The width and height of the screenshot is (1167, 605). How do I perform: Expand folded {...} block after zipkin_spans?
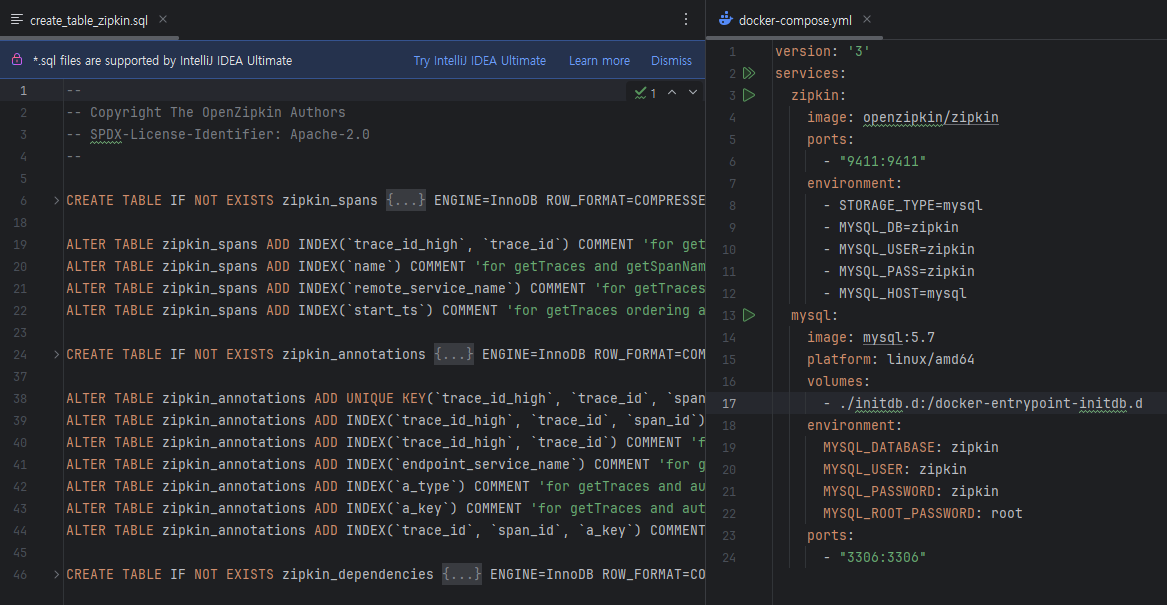click(x=406, y=200)
